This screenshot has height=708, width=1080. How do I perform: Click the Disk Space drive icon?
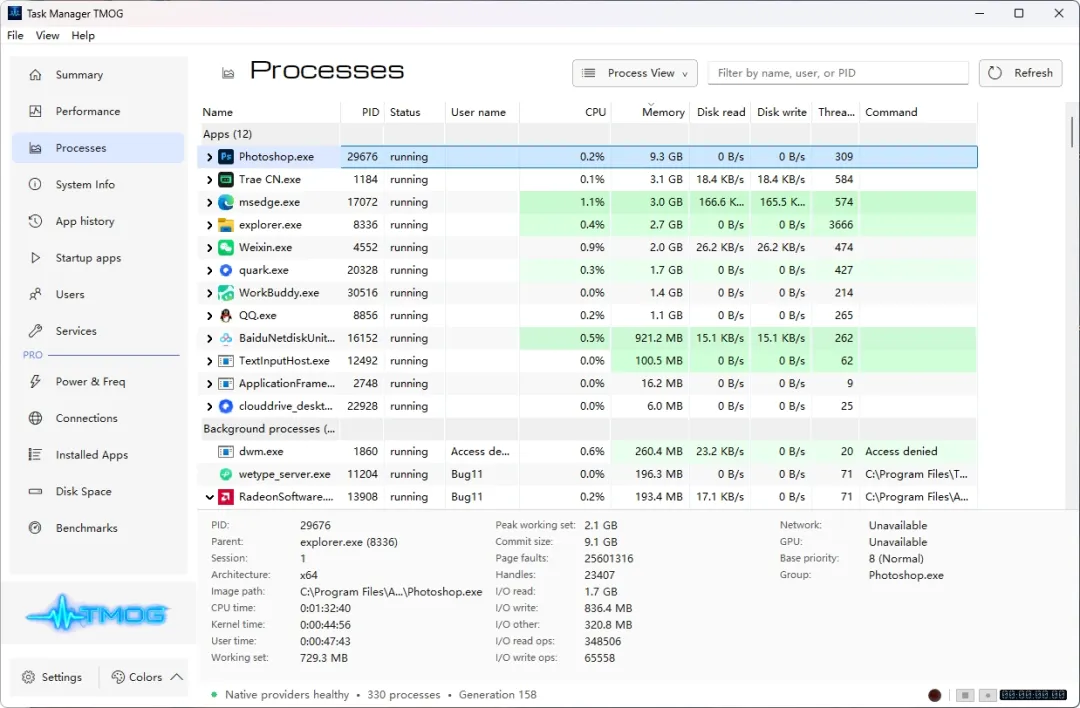[x=35, y=491]
